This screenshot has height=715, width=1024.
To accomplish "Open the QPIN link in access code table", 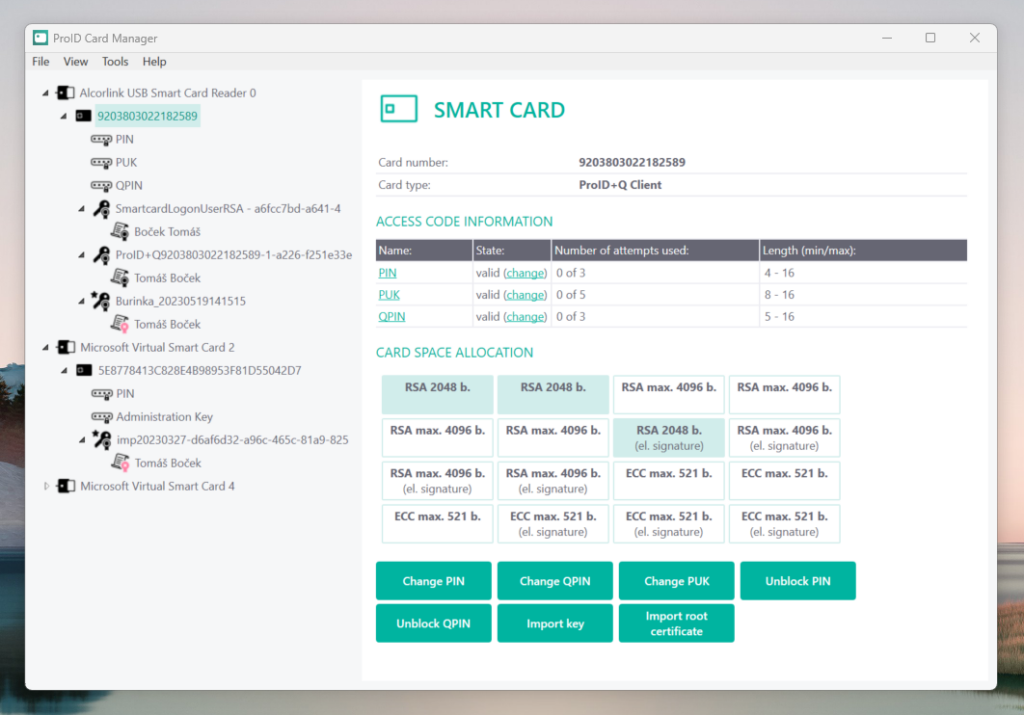I will point(391,317).
